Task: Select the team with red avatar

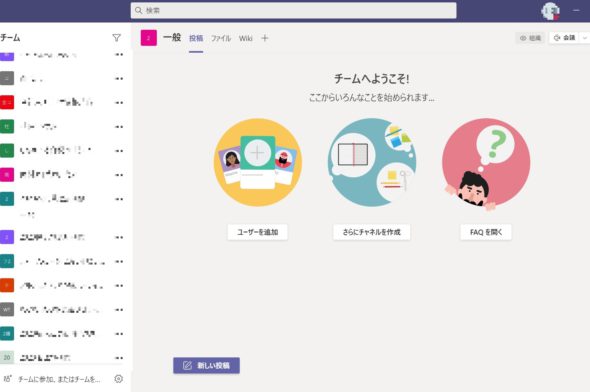Action: pos(56,102)
